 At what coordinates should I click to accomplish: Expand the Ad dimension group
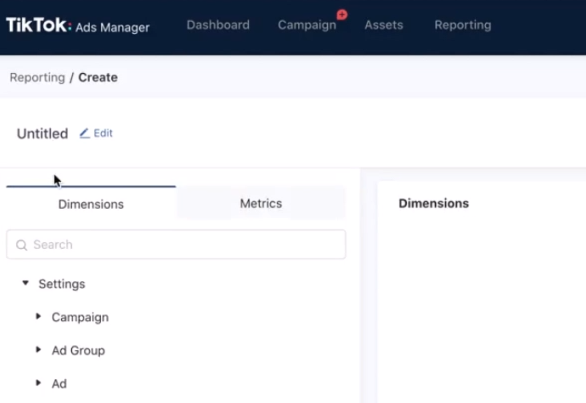tap(38, 383)
